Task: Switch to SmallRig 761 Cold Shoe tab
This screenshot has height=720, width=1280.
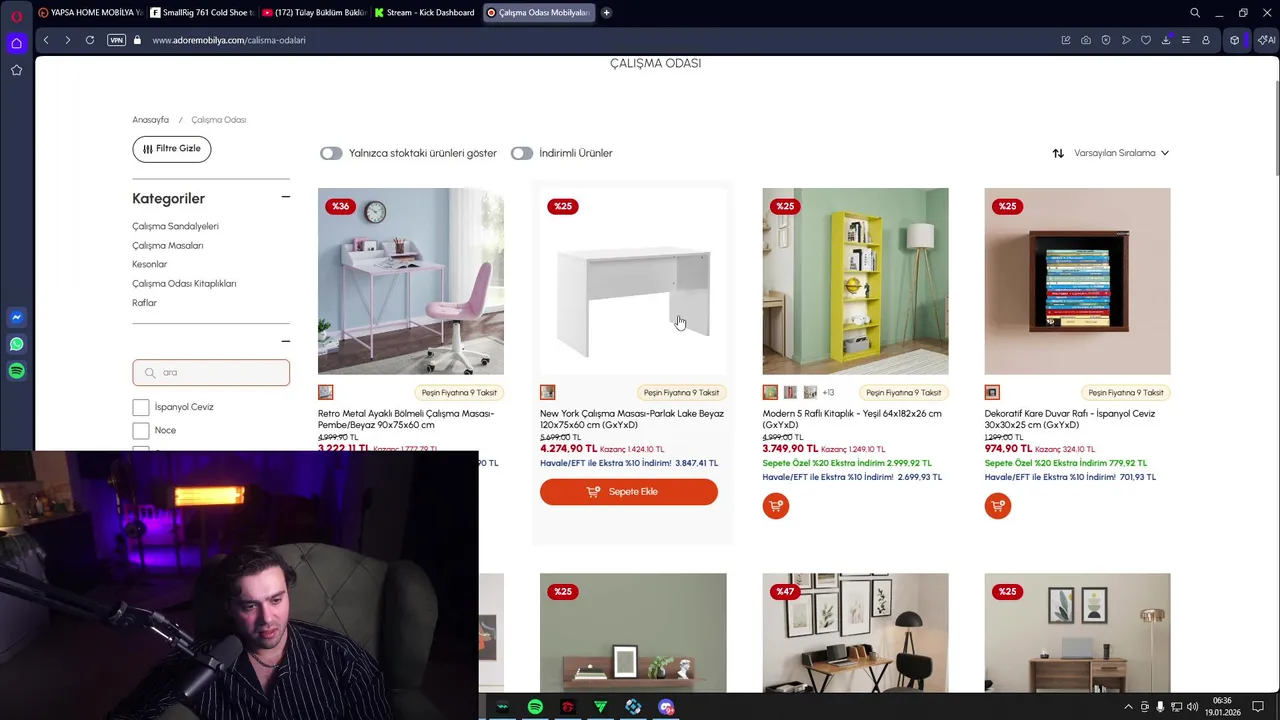Action: 202,13
